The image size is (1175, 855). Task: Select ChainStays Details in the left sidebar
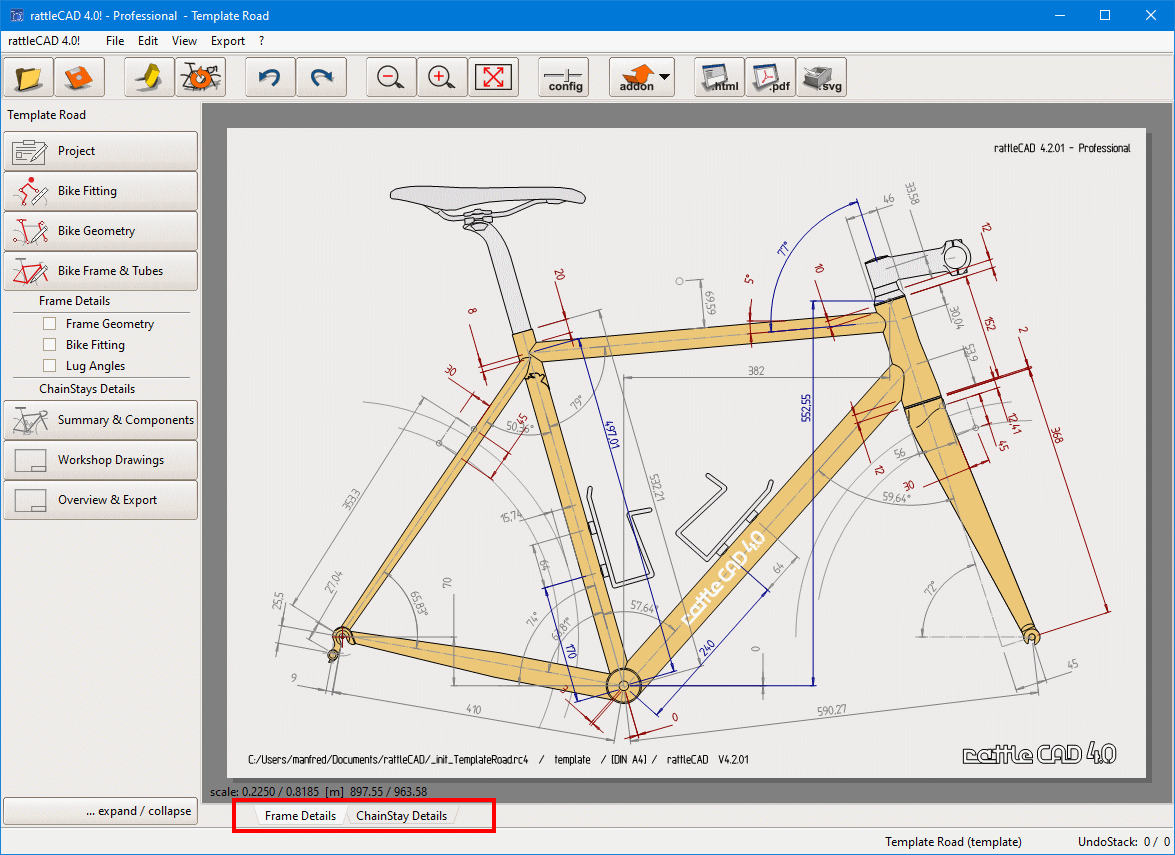[x=87, y=389]
